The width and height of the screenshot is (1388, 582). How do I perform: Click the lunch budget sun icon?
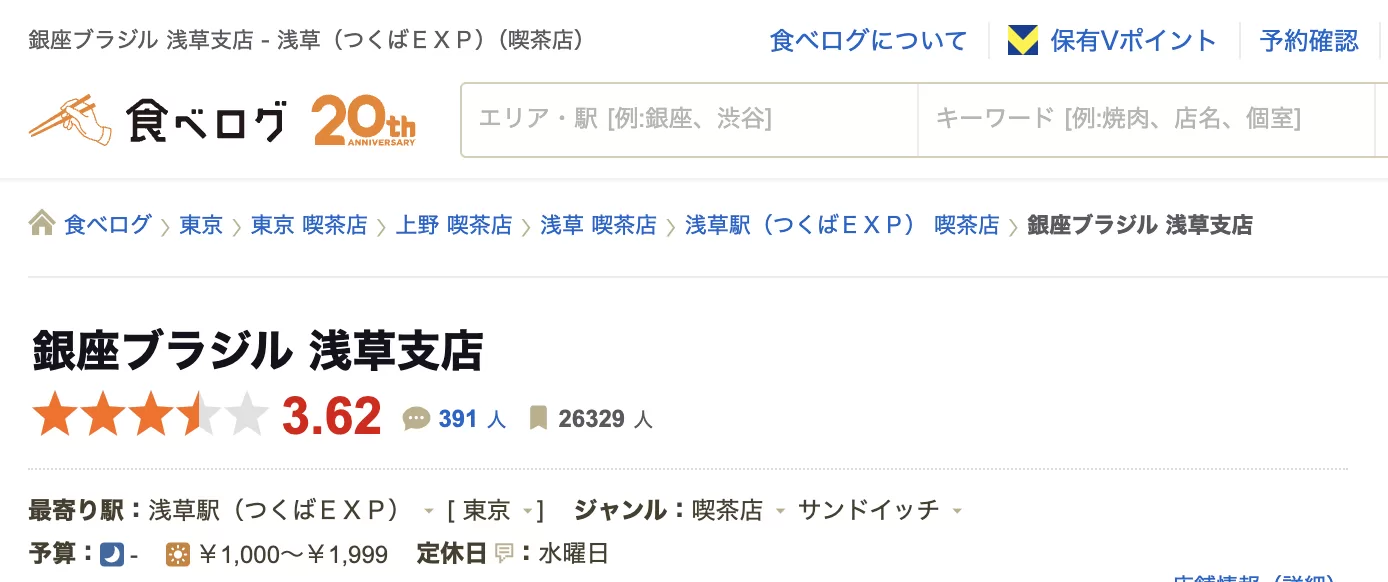click(177, 554)
